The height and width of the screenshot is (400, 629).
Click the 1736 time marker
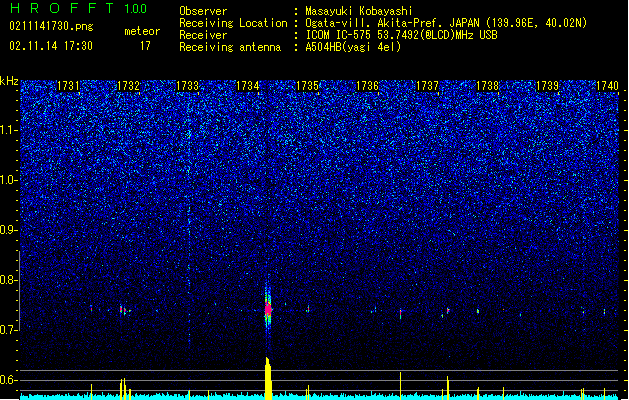[x=367, y=86]
